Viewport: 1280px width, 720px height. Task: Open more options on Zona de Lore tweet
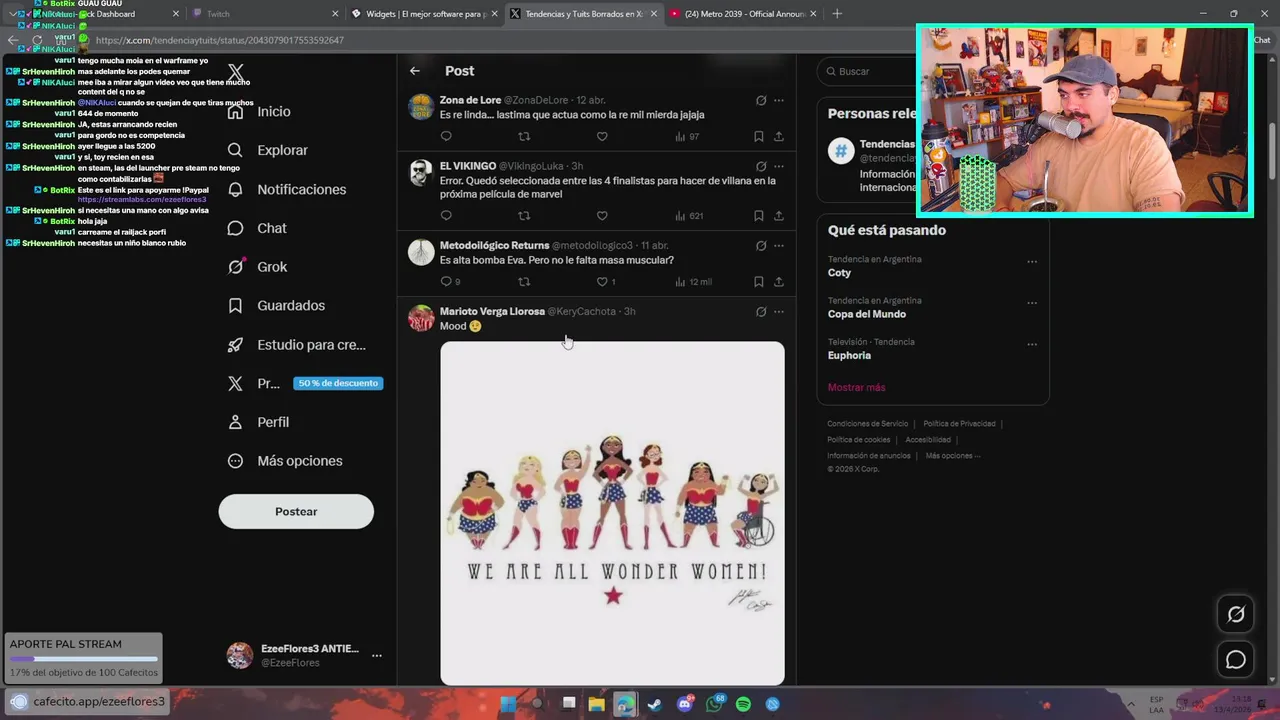pyautogui.click(x=779, y=100)
